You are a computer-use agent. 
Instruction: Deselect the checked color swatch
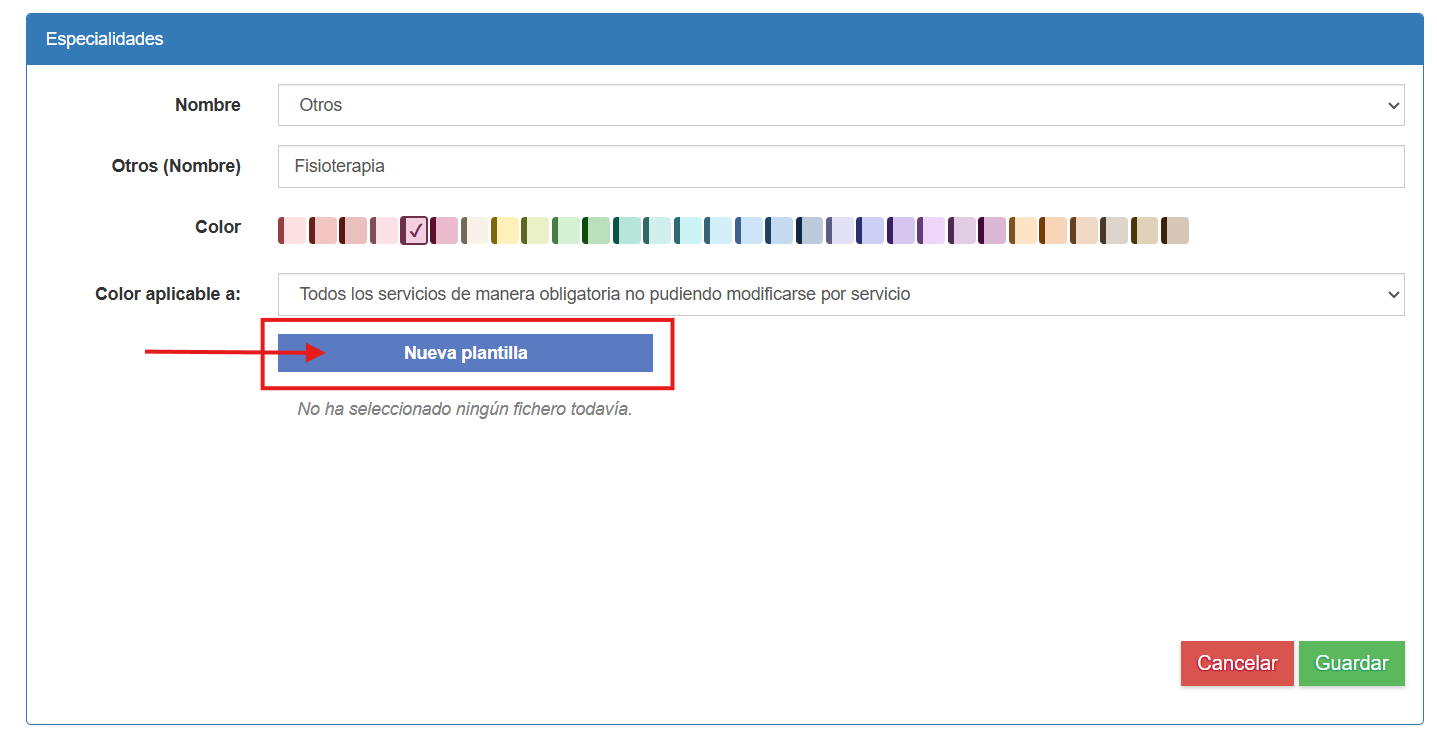click(415, 230)
